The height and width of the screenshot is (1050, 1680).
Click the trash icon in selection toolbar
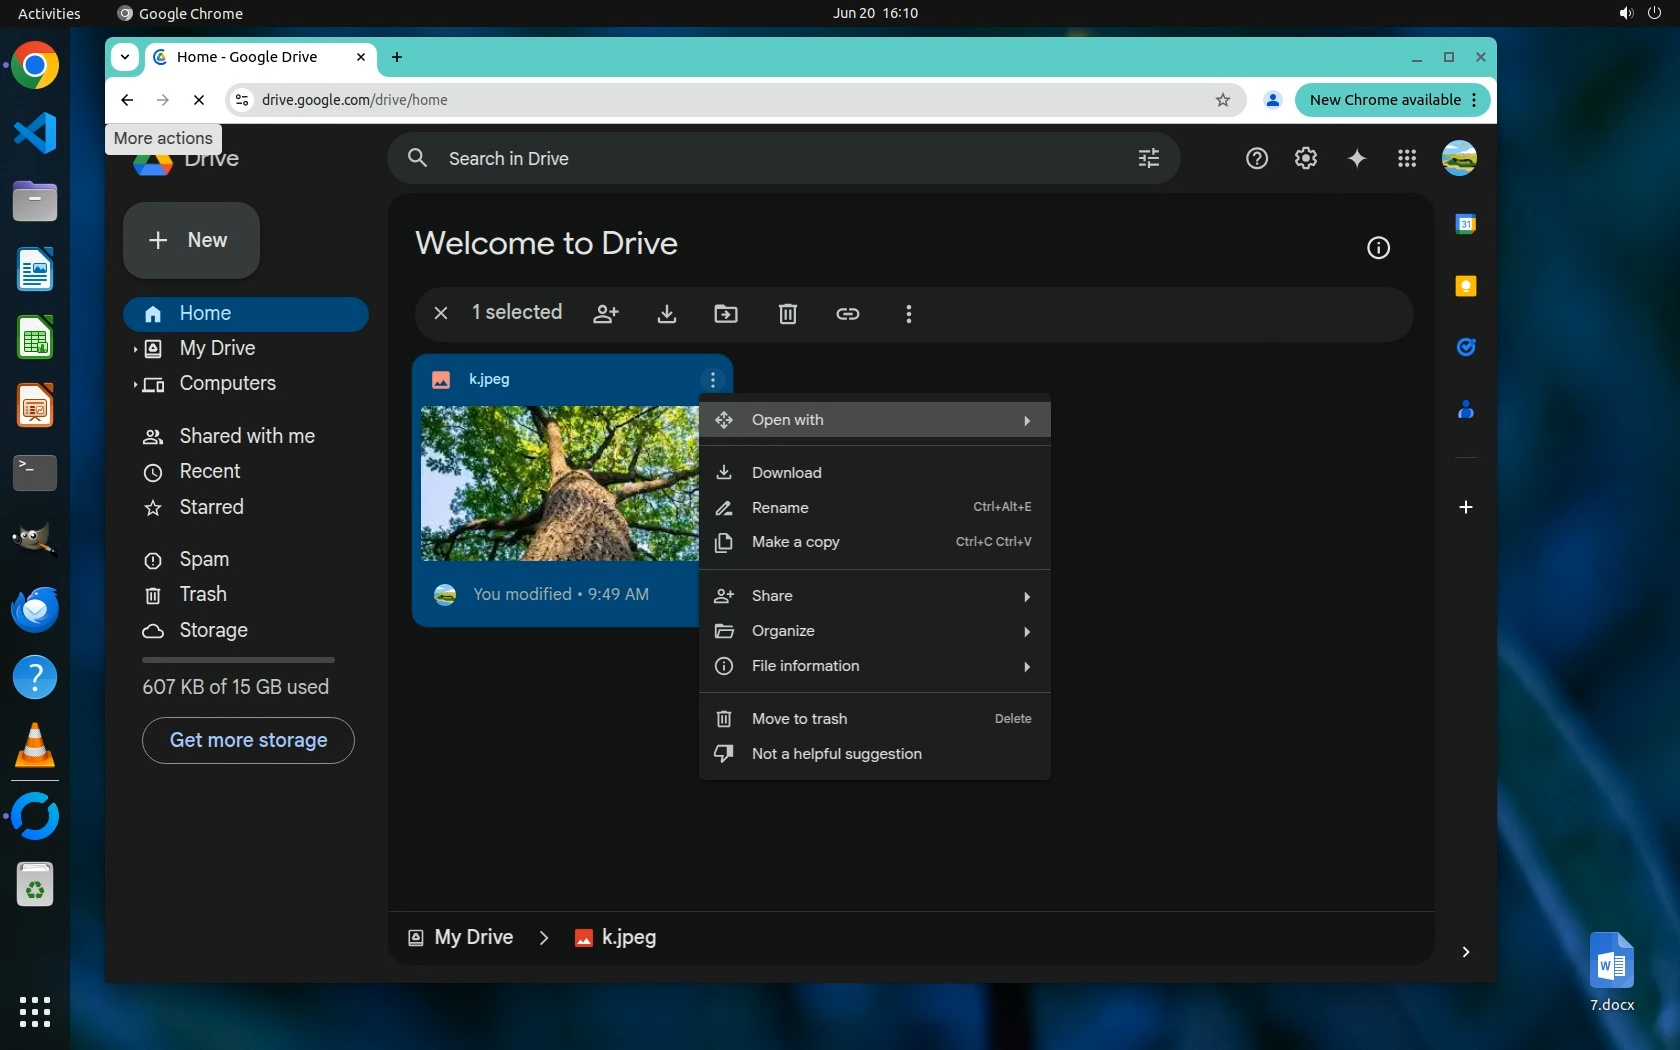[x=788, y=314]
